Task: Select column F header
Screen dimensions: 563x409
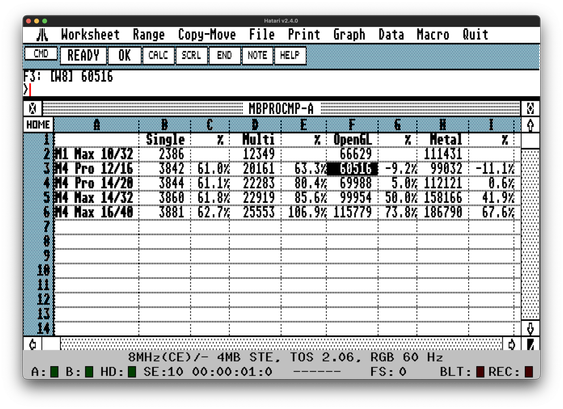Action: pos(352,125)
